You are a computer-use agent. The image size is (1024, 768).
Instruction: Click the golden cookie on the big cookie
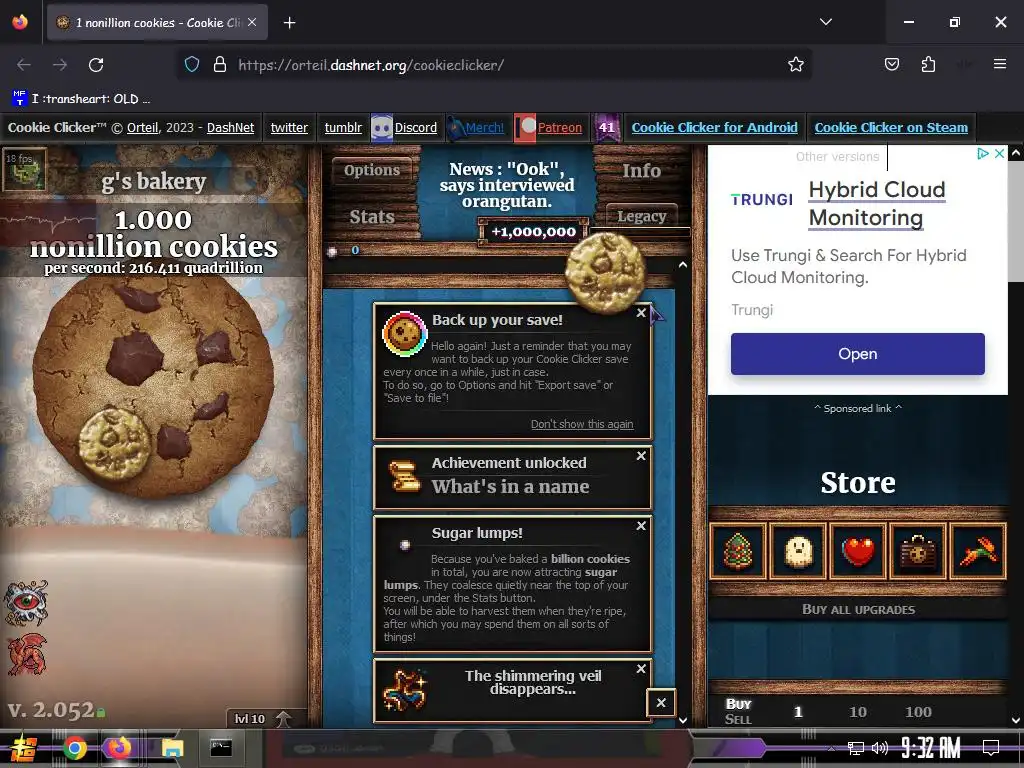(x=115, y=444)
